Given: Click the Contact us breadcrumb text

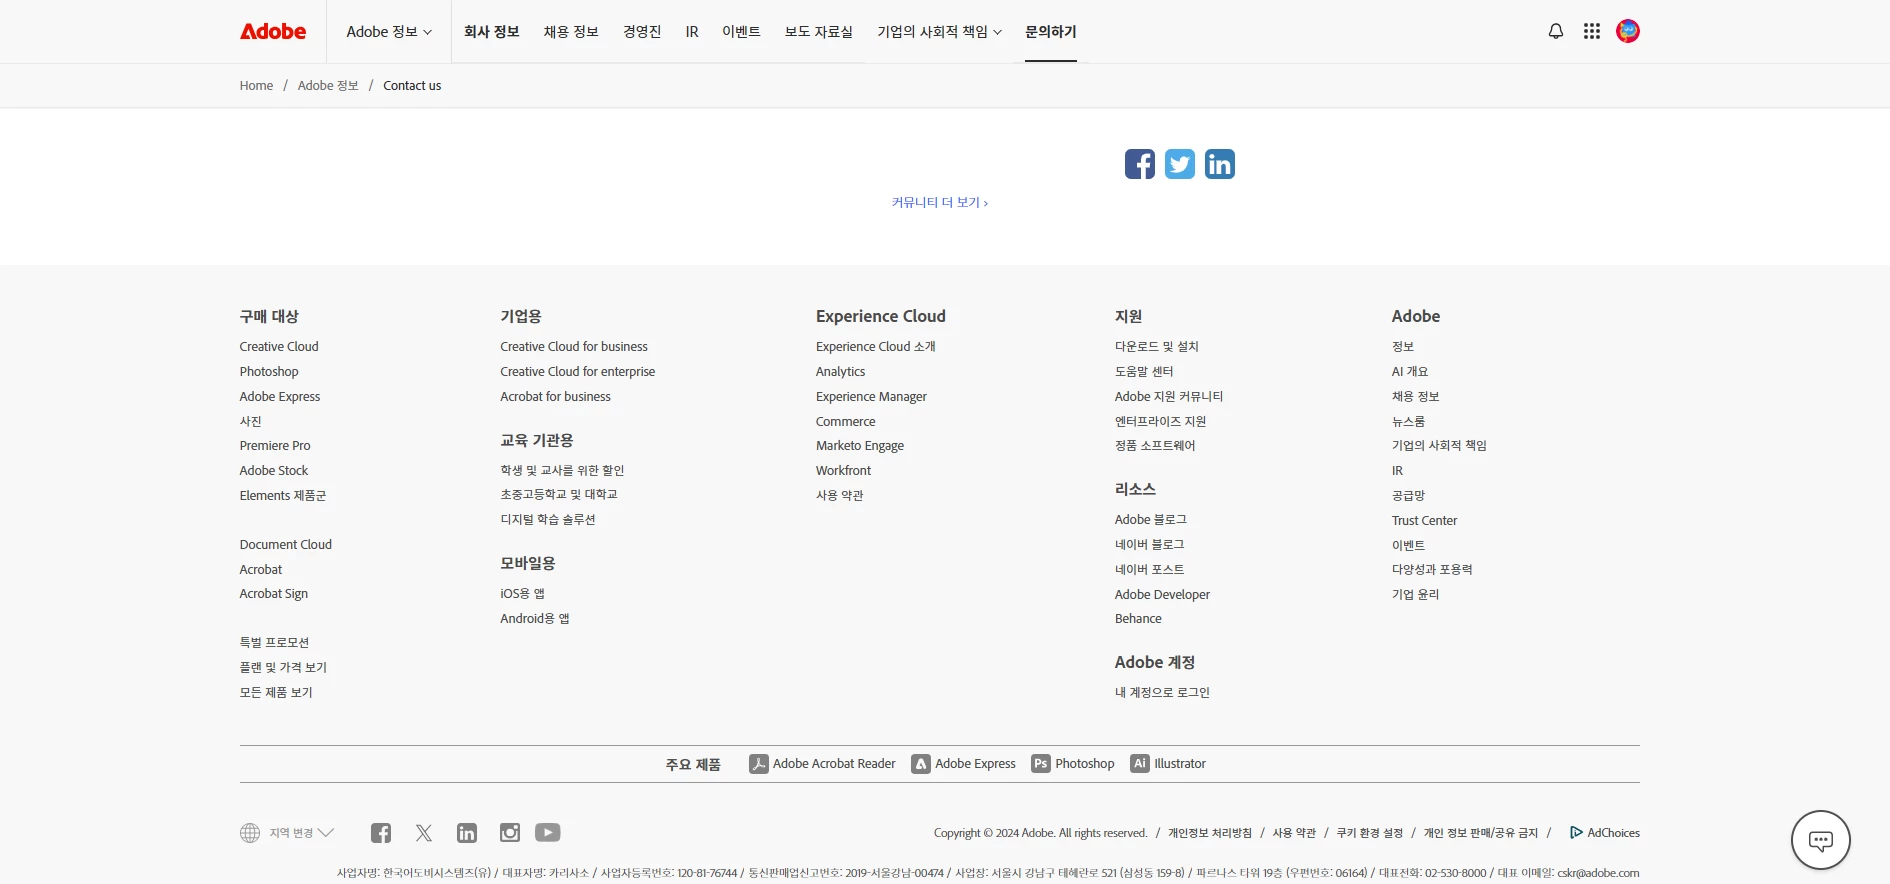Looking at the screenshot, I should pos(412,86).
